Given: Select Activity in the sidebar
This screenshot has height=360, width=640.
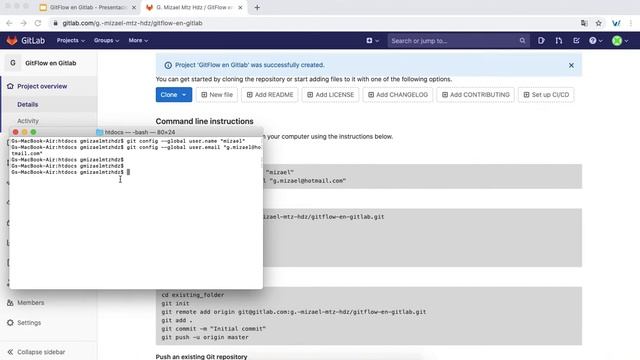Looking at the screenshot, I should (28, 121).
